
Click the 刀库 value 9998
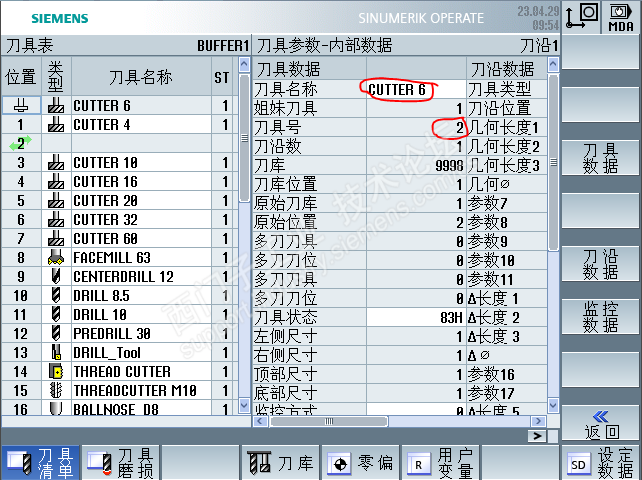click(x=449, y=165)
